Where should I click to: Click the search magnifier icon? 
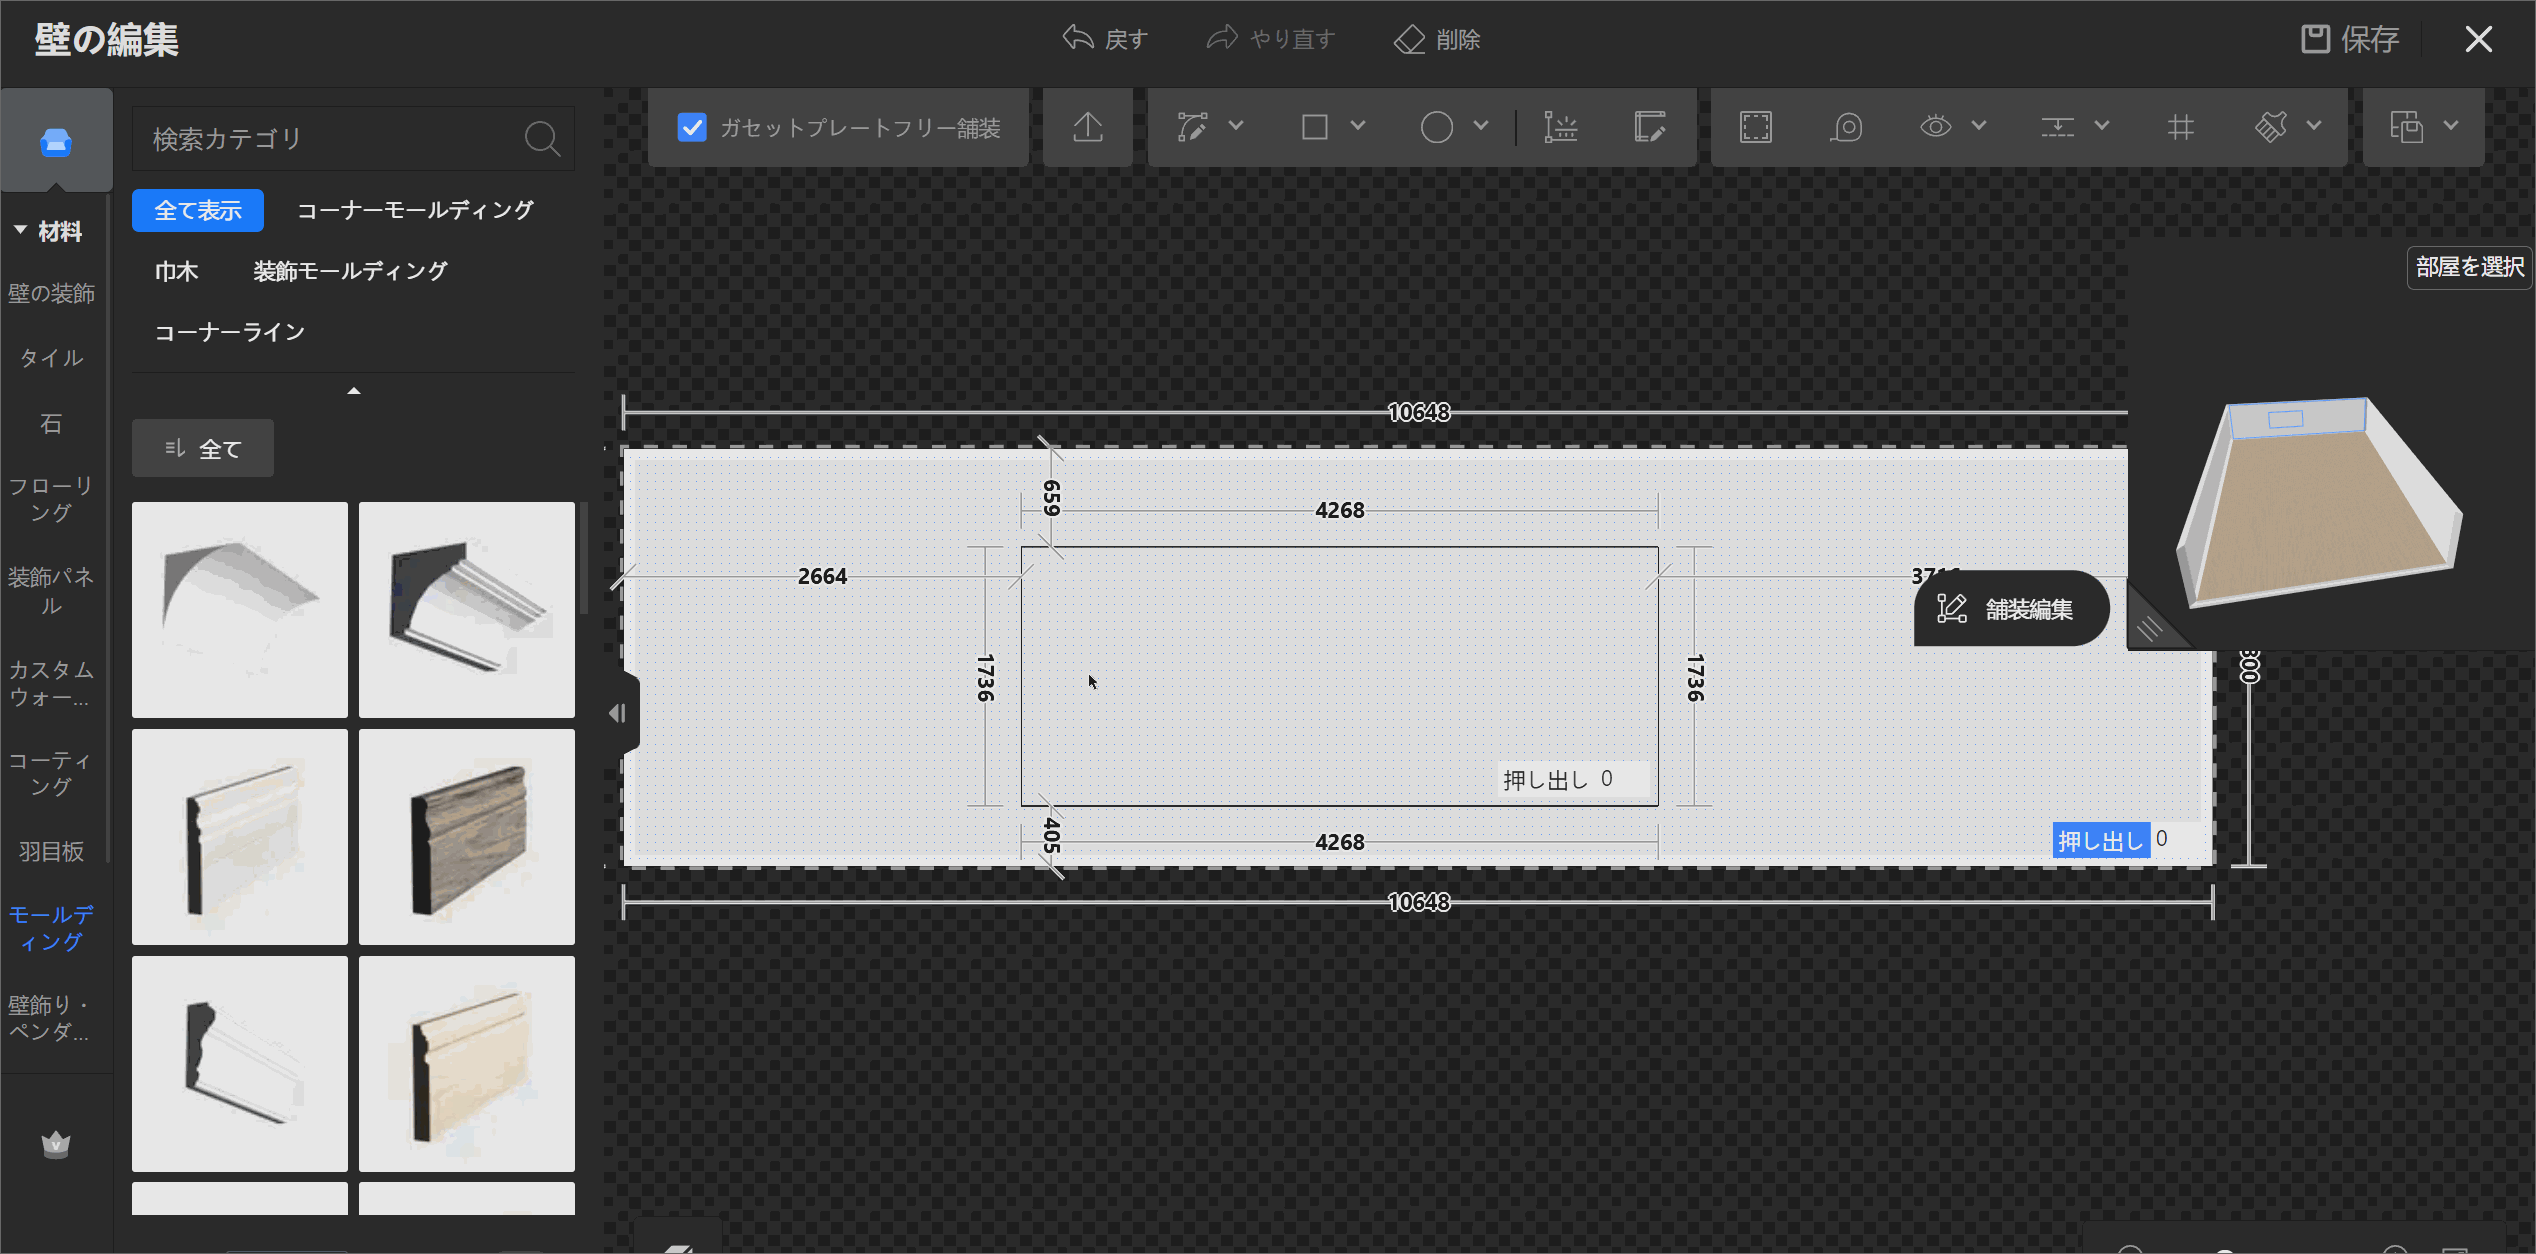pos(542,138)
